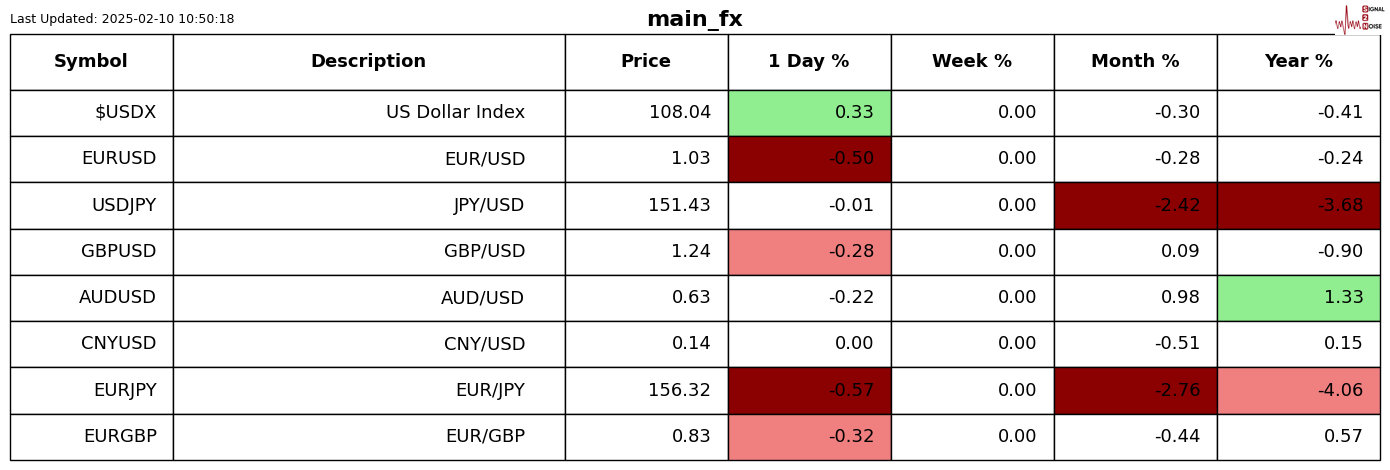The image size is (1390, 470).
Task: Click the main_fx table title
Action: 694,20
